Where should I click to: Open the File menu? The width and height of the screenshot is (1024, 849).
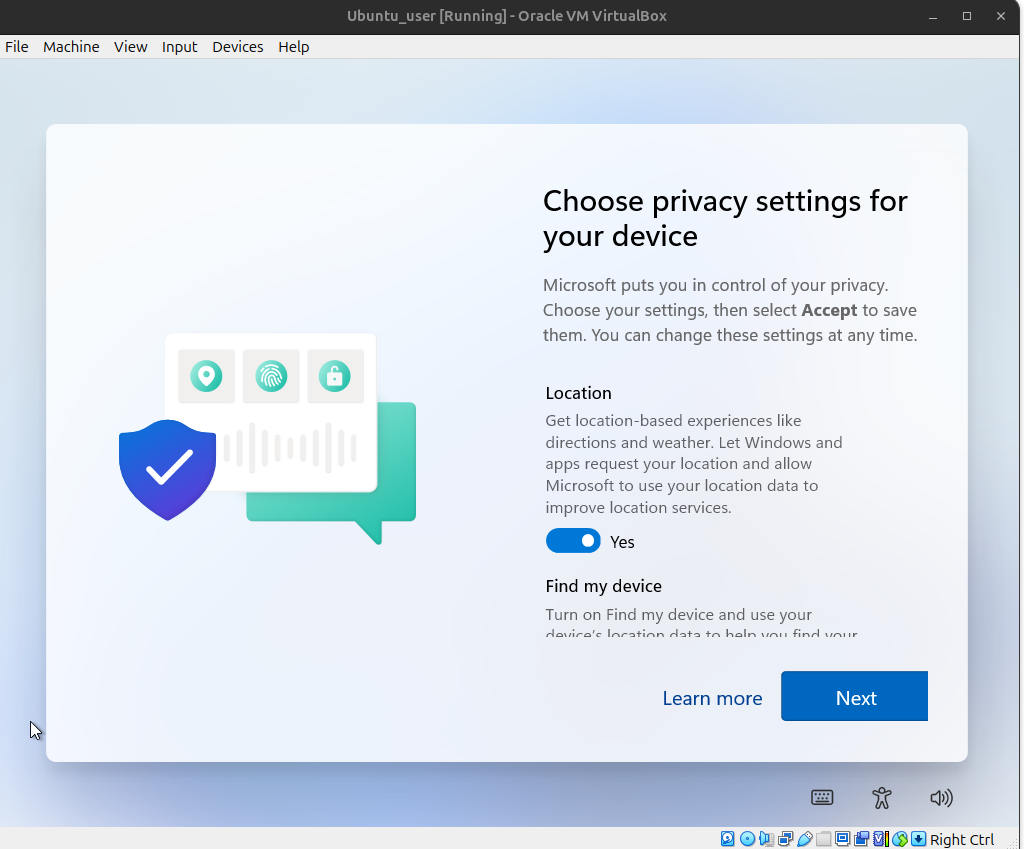tap(16, 47)
